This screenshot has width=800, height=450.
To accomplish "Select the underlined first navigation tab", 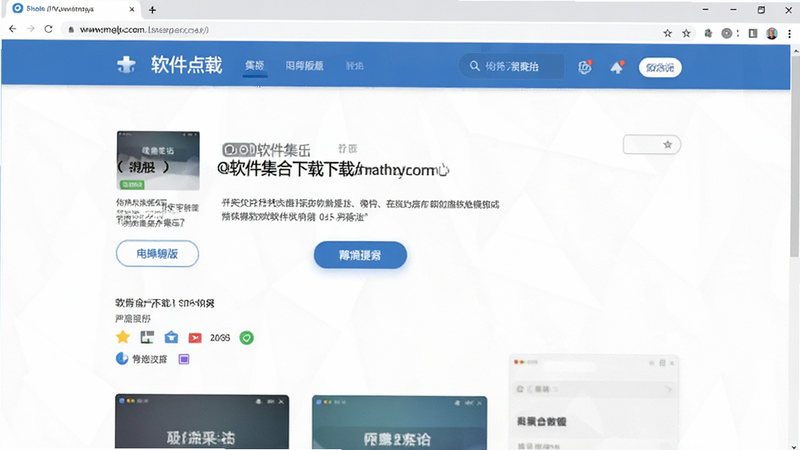I will 255,66.
